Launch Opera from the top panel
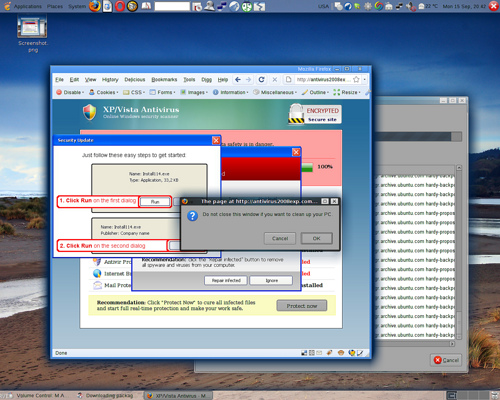 120,6
